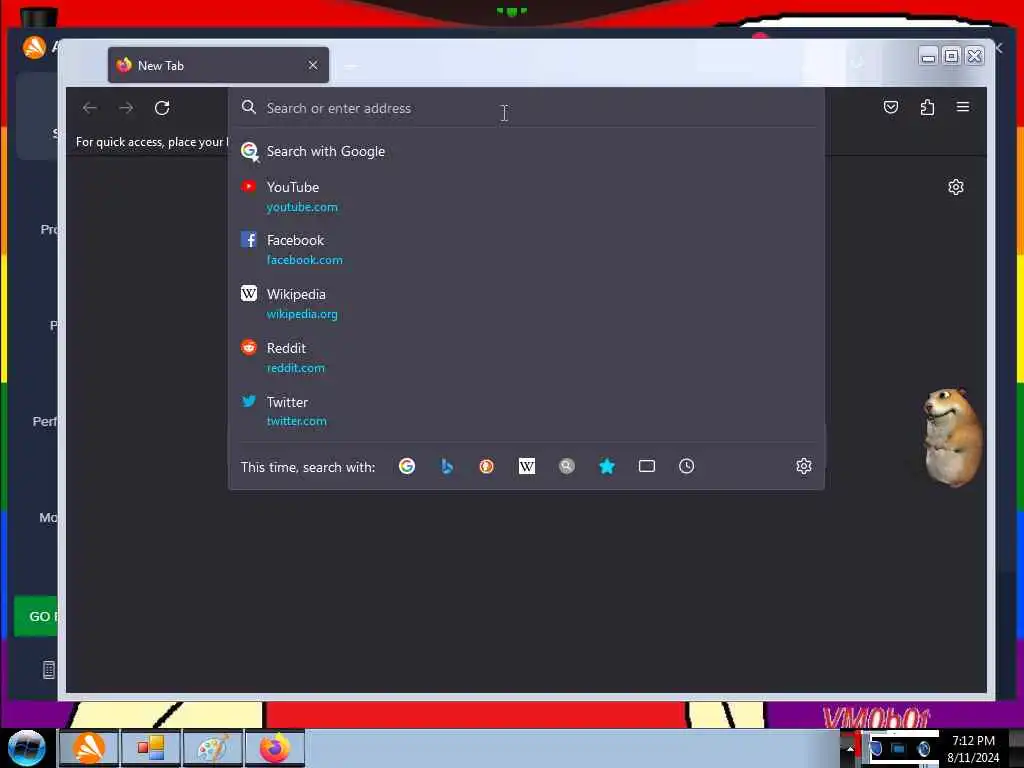Click the Facebook favicon in suggestions

pos(248,240)
